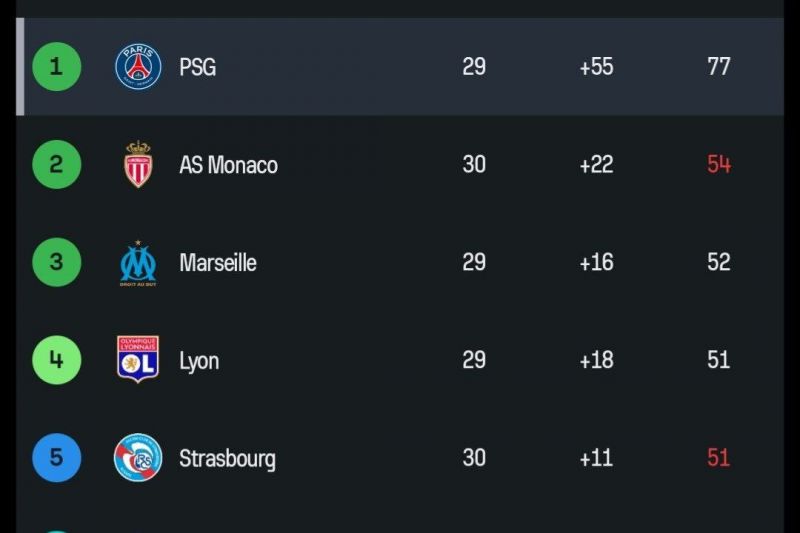Open the AS Monaco team name link
800x533 pixels.
click(228, 165)
